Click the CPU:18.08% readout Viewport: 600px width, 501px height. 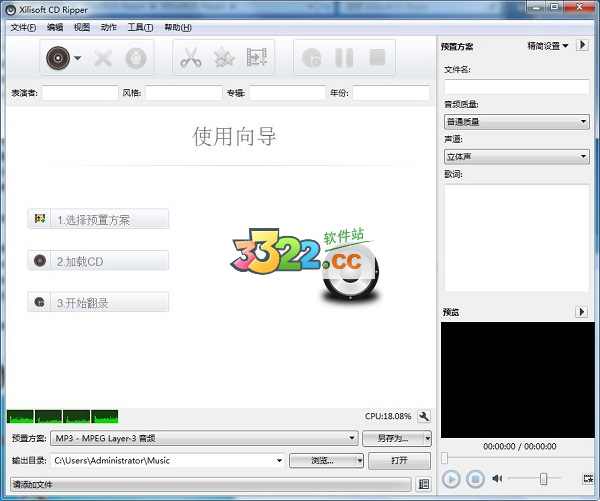click(x=388, y=416)
